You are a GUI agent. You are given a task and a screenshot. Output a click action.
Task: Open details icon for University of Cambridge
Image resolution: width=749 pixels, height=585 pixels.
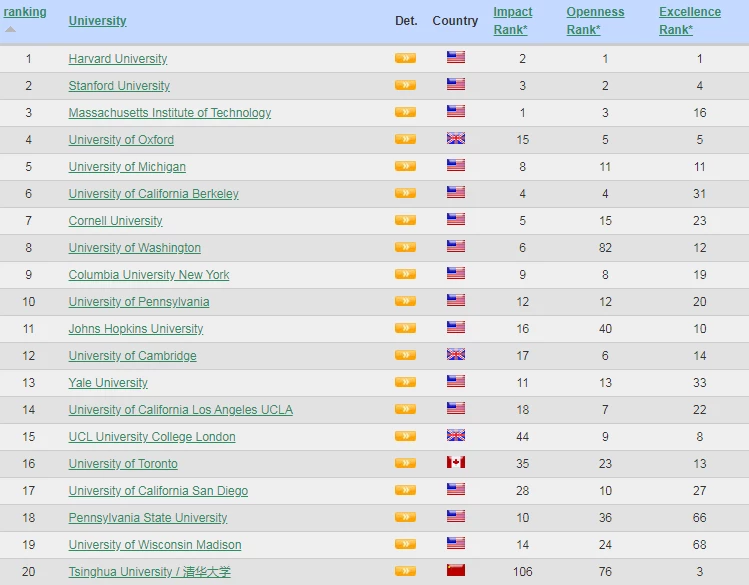point(405,355)
